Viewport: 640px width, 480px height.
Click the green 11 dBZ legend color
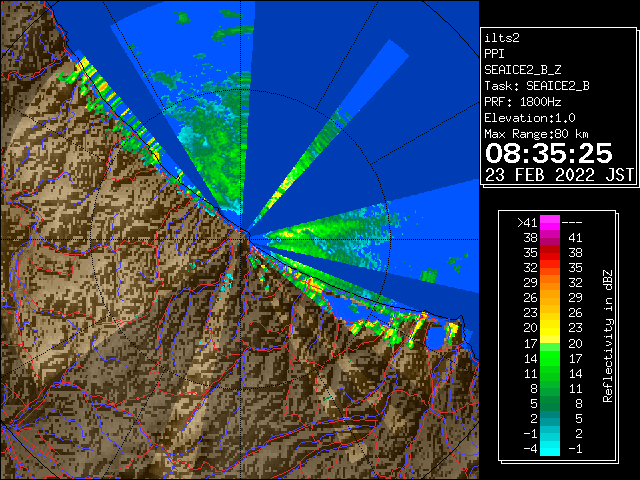[550, 373]
